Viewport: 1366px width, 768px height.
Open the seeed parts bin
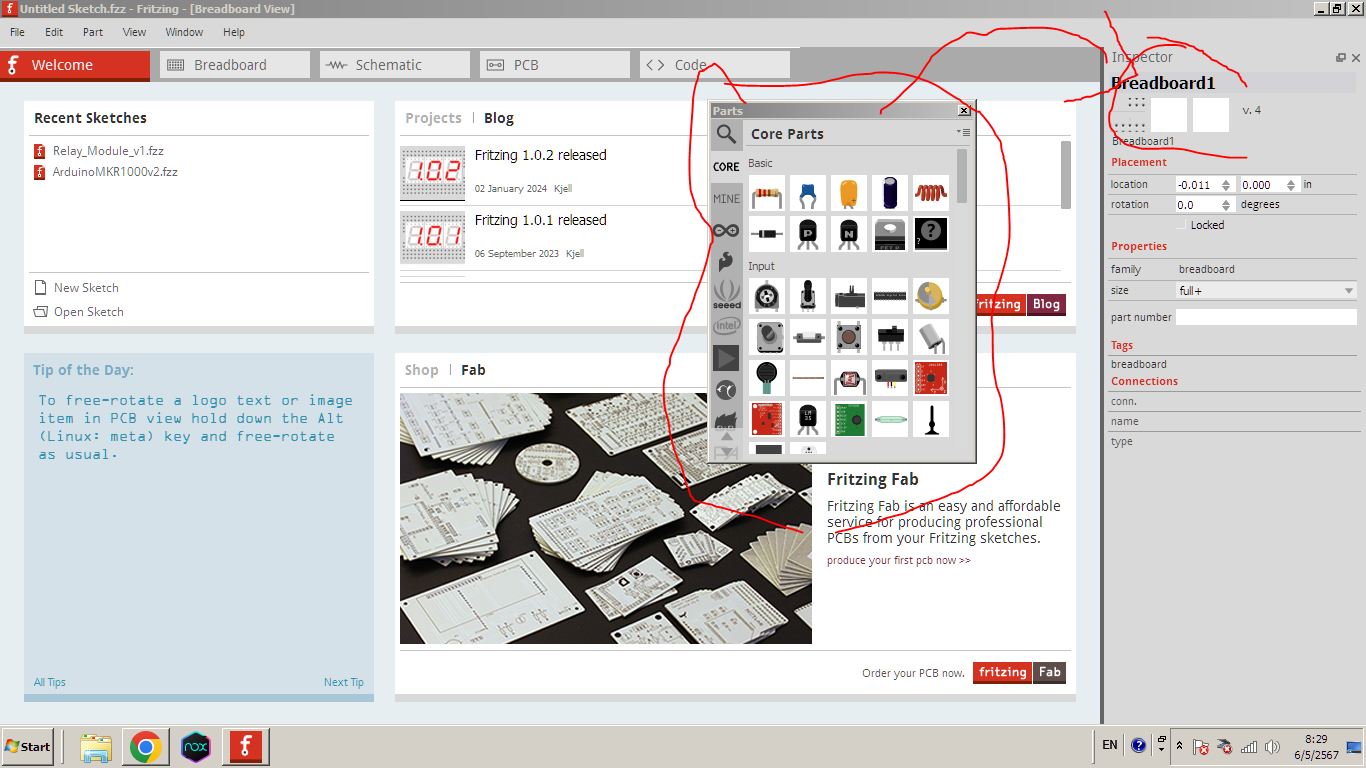726,294
